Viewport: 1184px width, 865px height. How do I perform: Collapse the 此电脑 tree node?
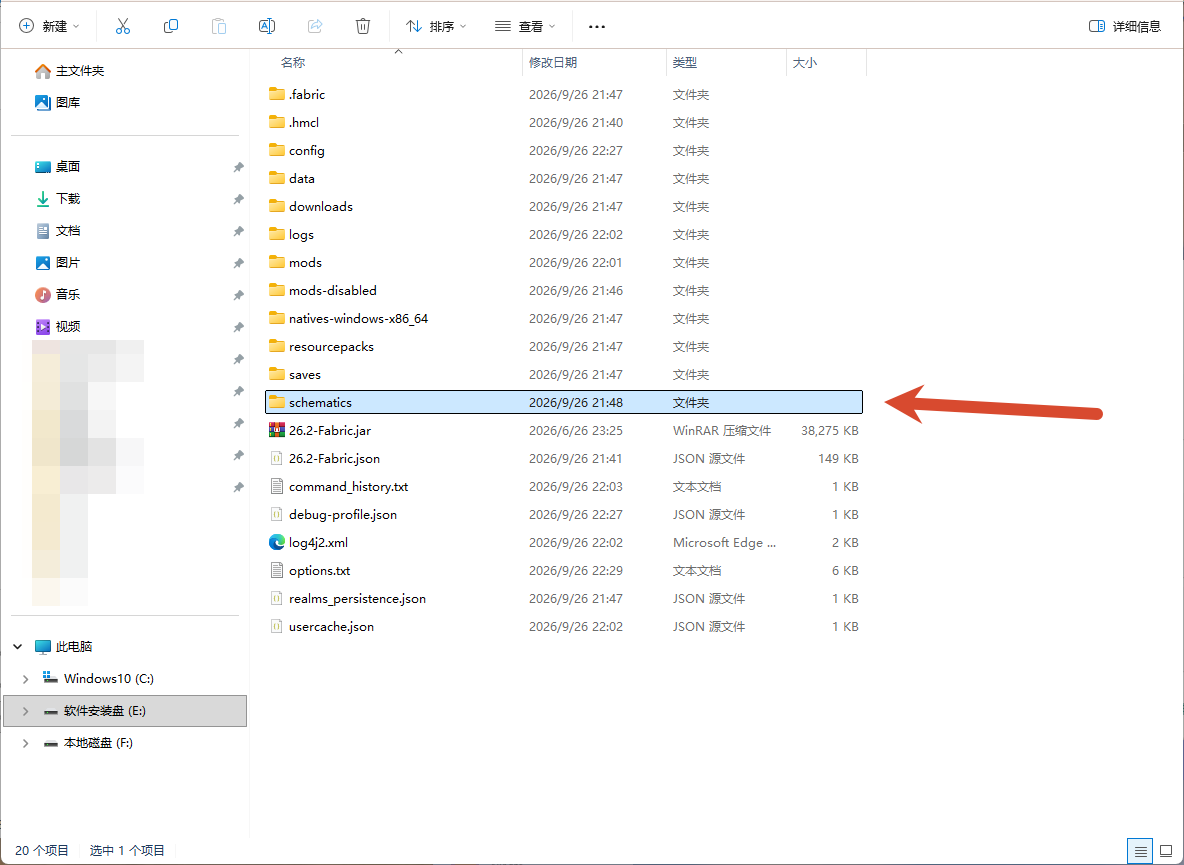[x=17, y=647]
